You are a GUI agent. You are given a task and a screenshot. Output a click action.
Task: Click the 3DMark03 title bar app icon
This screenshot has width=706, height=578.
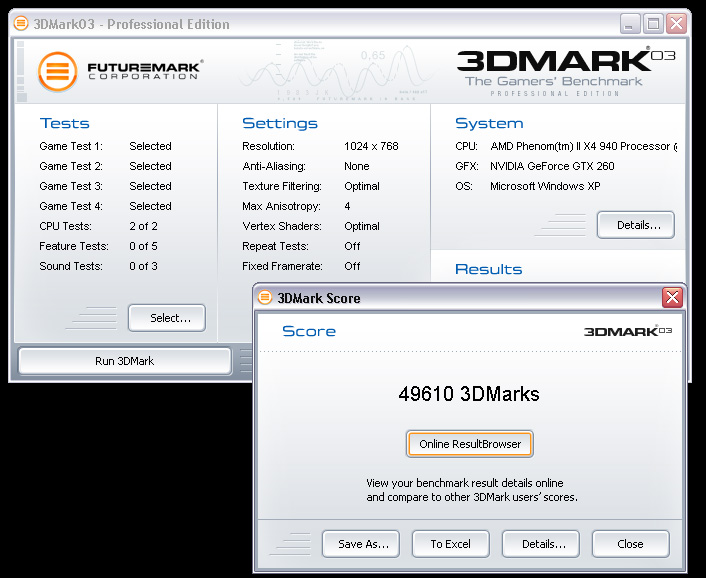tap(21, 23)
